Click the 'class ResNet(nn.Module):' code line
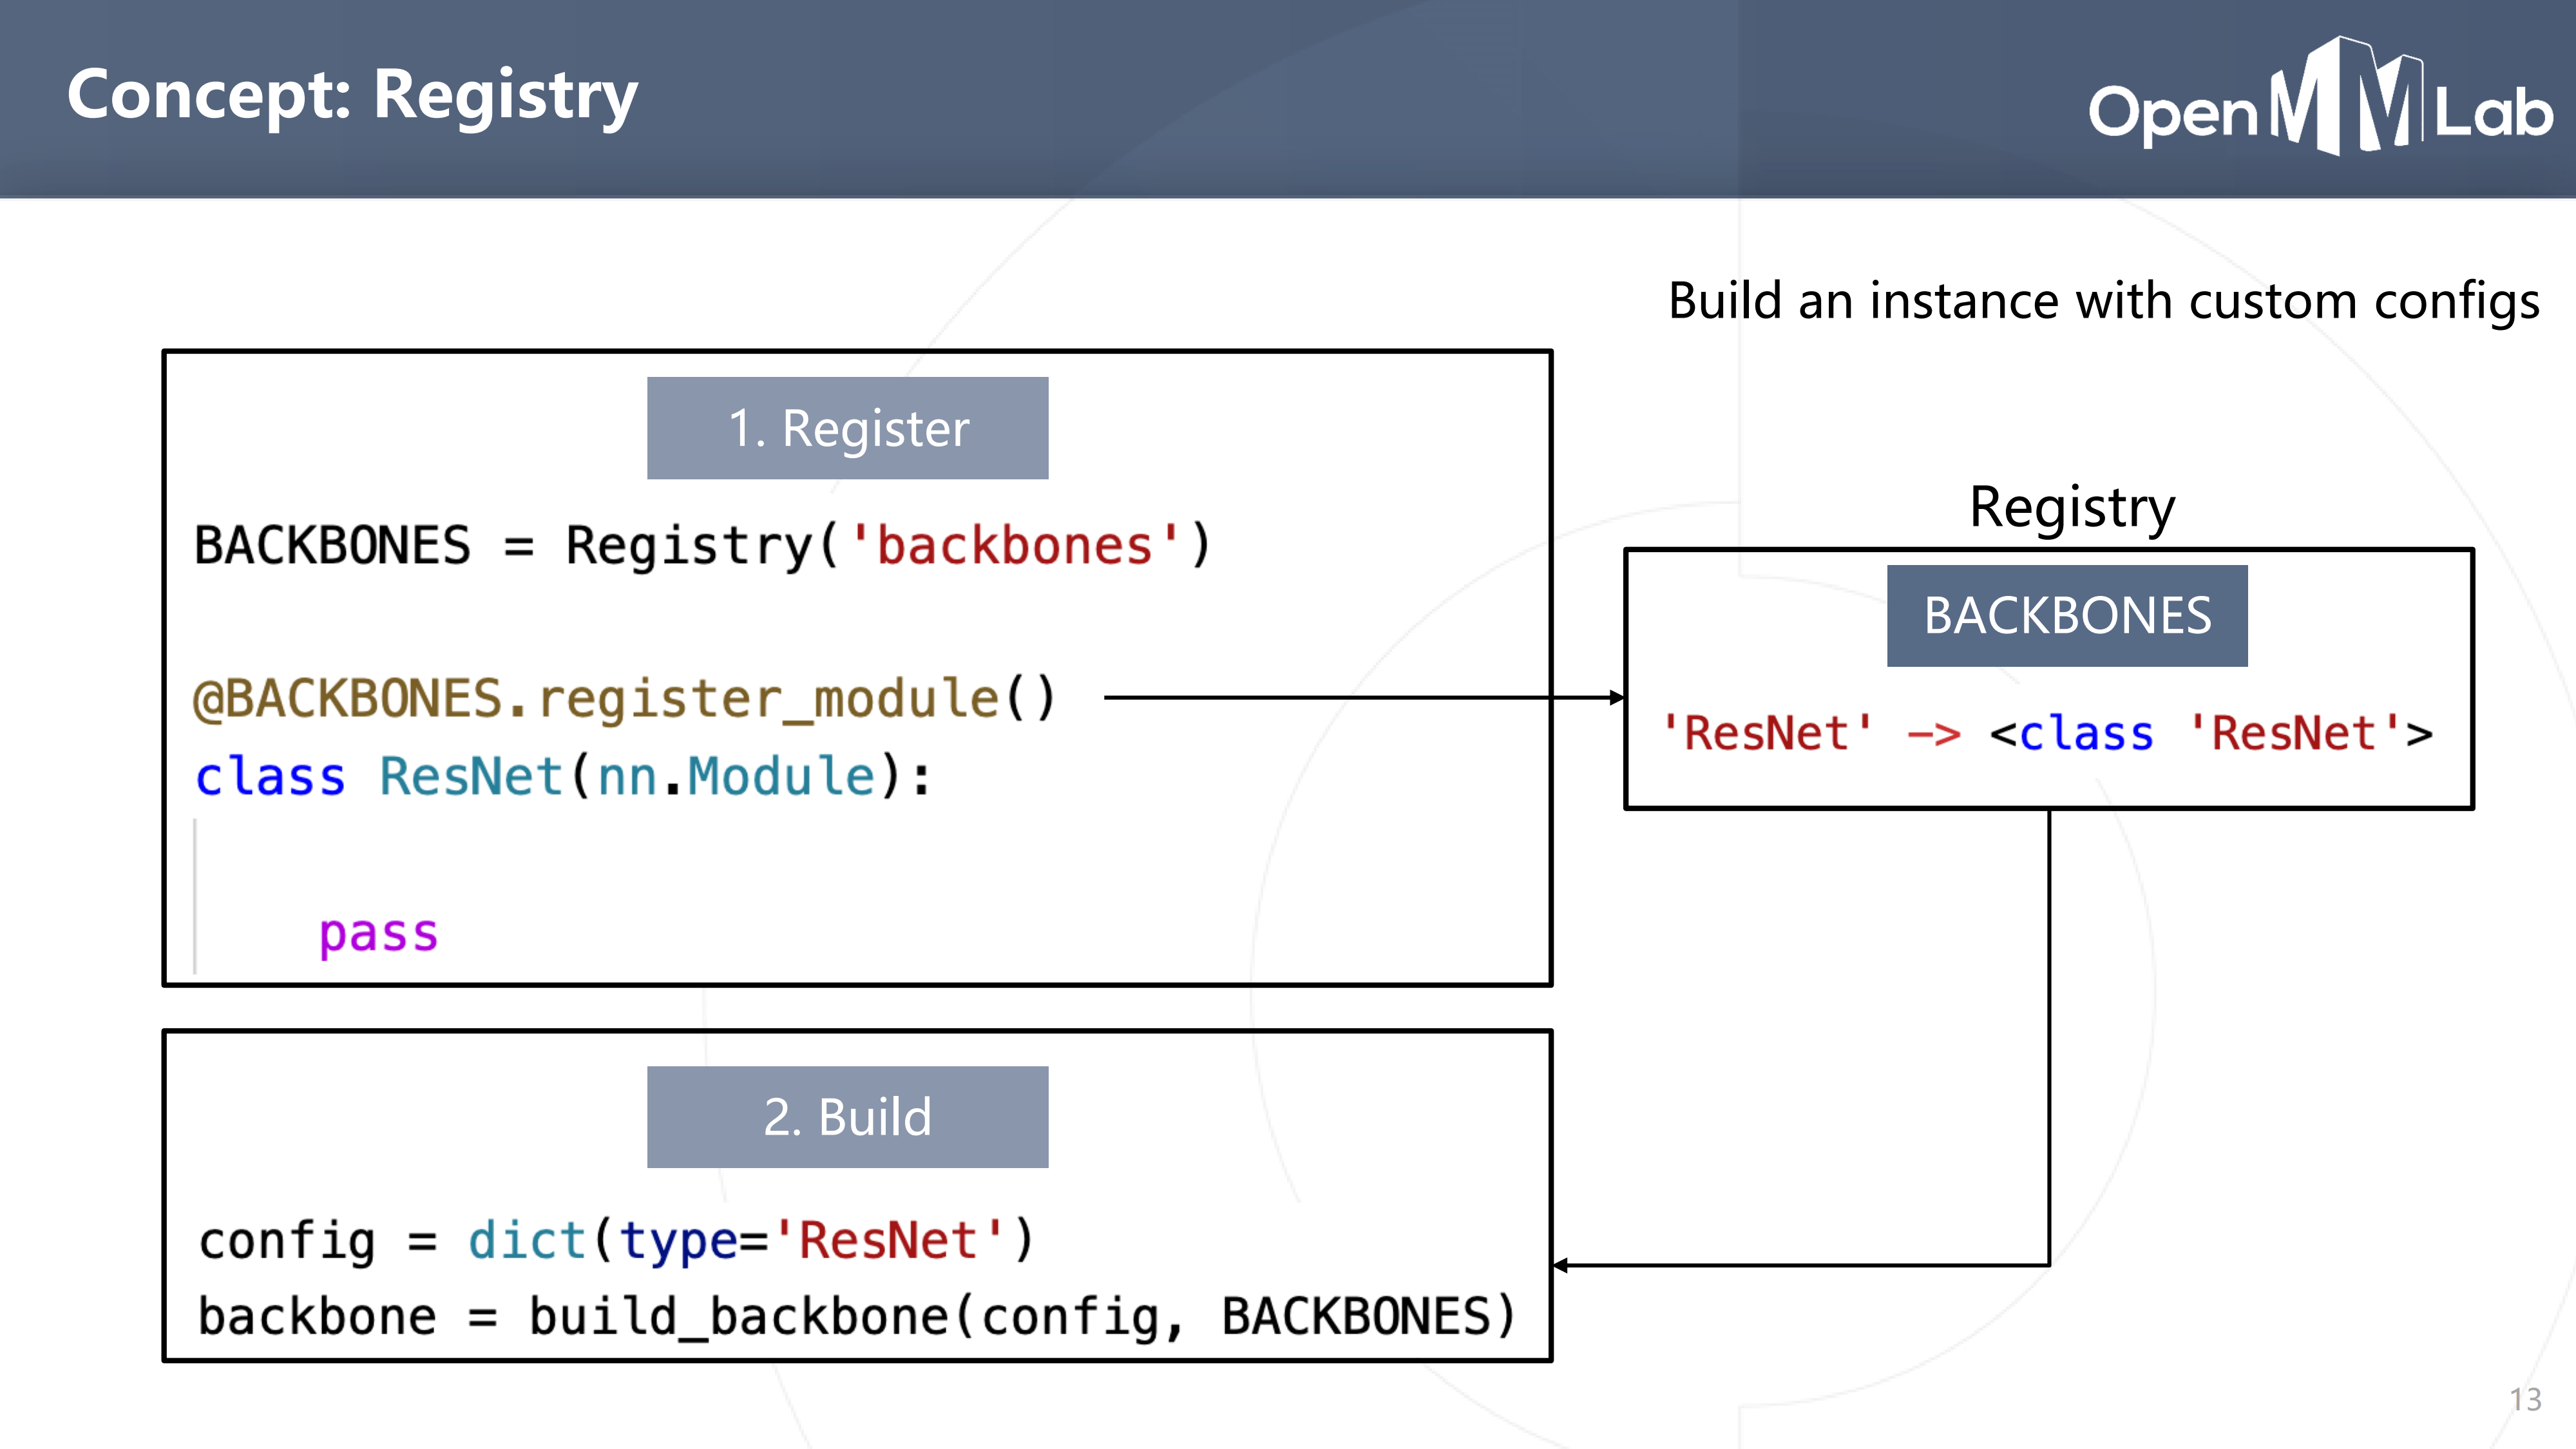This screenshot has height=1449, width=2576. pos(563,777)
